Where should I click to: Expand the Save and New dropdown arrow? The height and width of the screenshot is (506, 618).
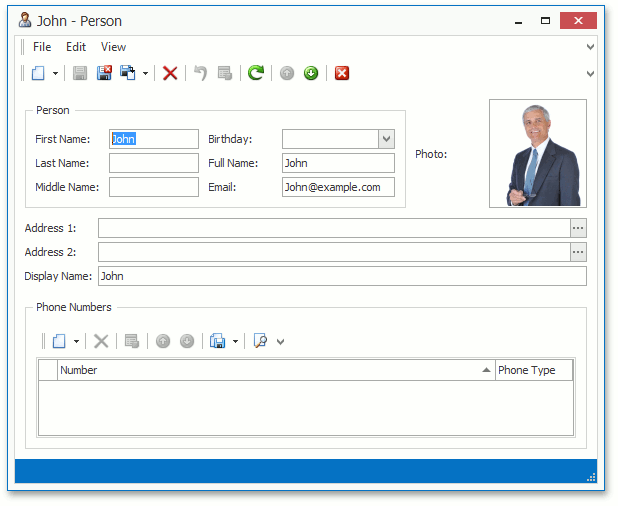[x=145, y=73]
